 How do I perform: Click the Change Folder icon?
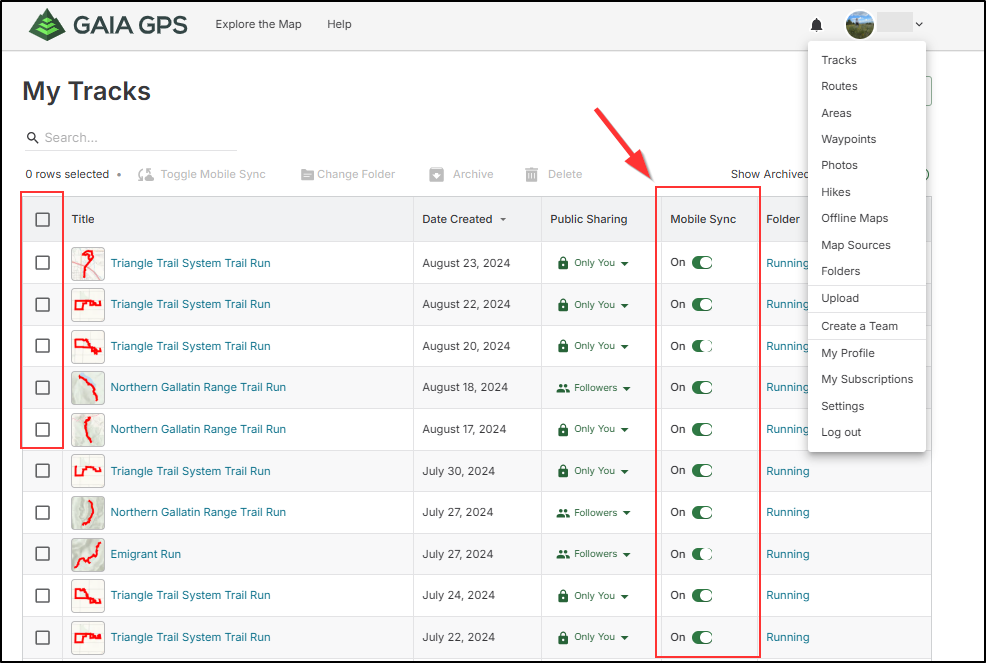pos(307,175)
